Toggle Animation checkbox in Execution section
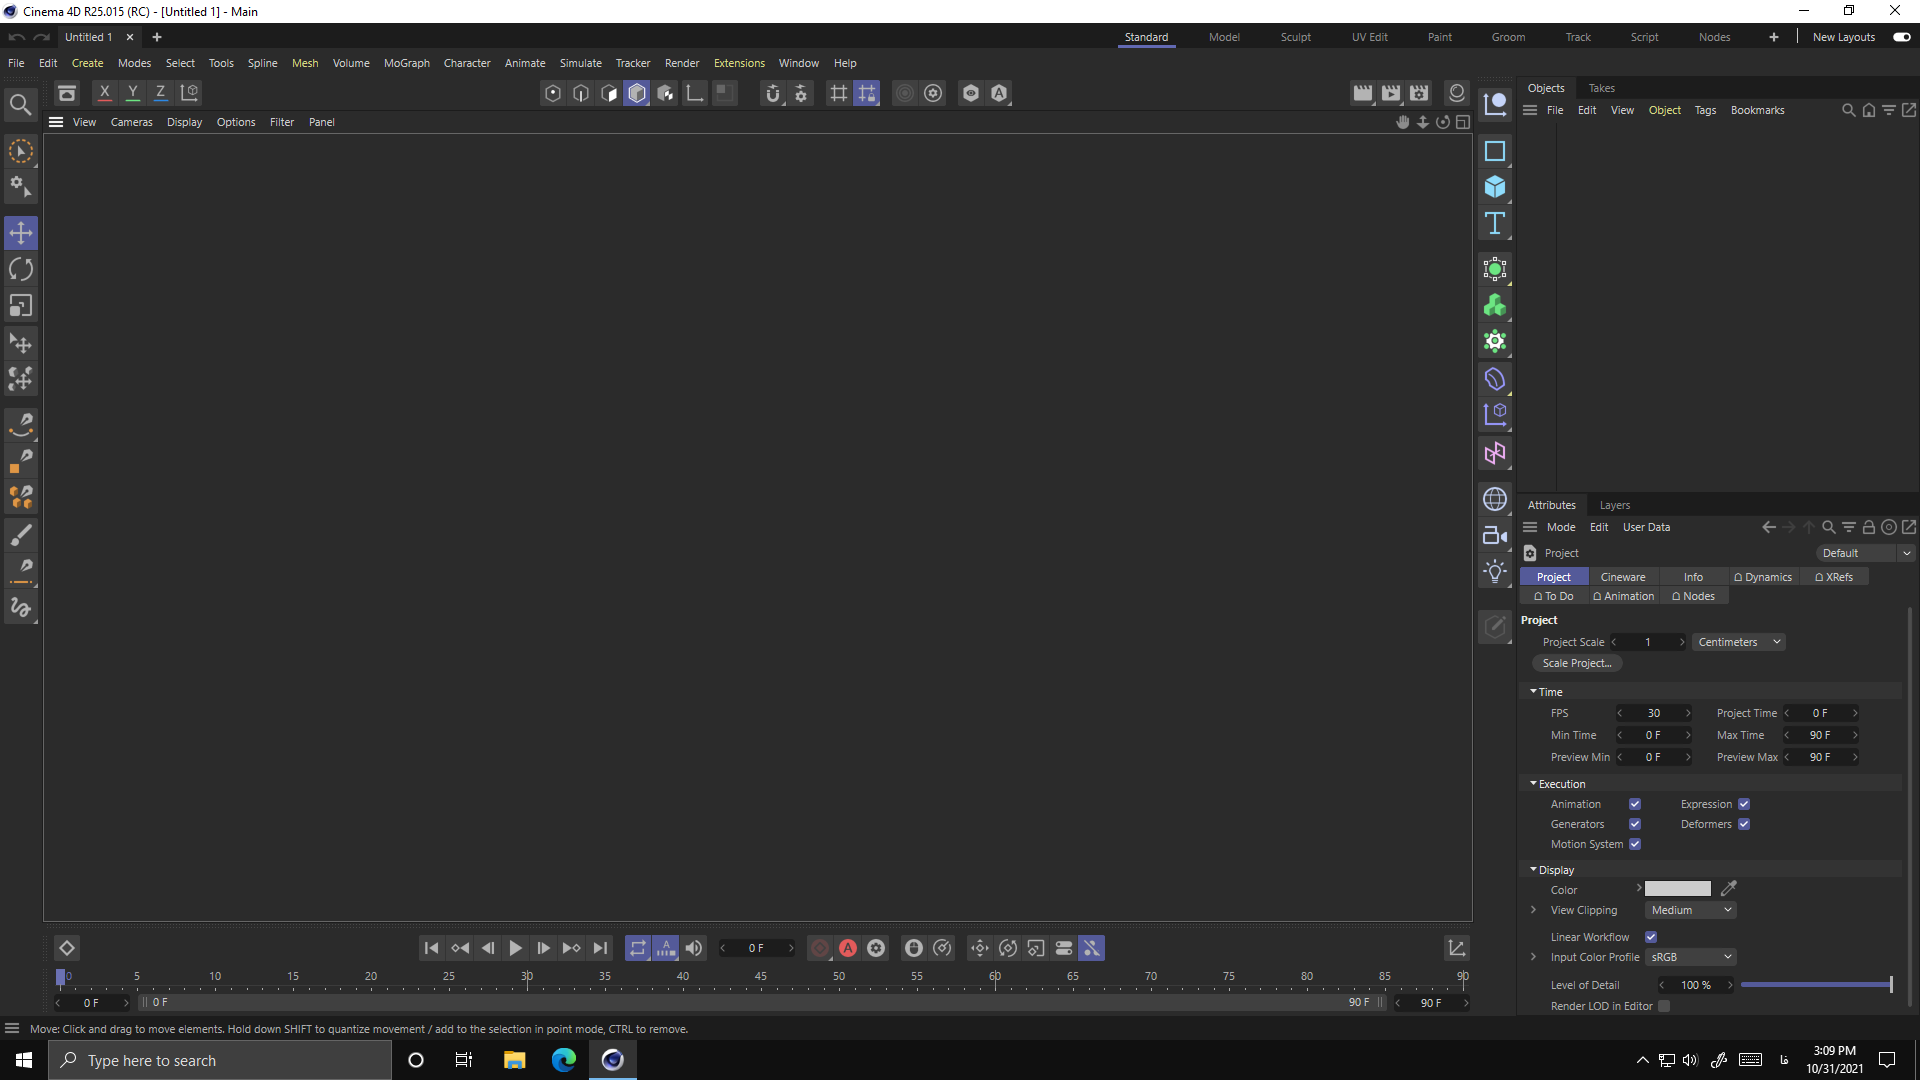The image size is (1920, 1080). (1634, 804)
